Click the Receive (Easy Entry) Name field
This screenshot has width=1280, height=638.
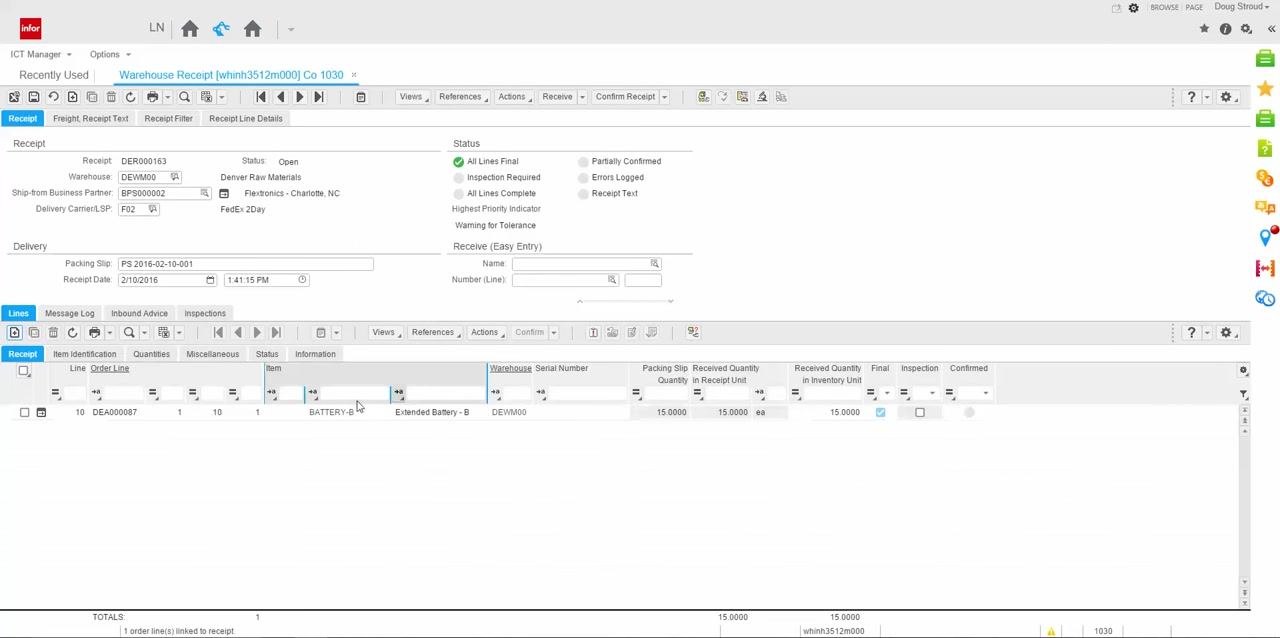(x=586, y=264)
